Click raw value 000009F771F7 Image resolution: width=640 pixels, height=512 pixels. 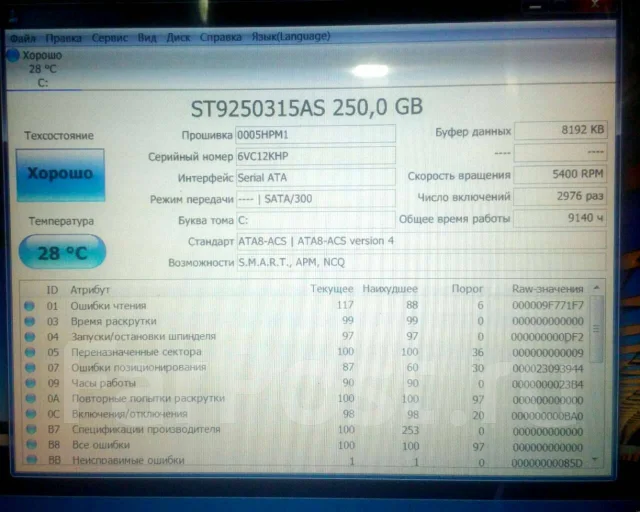click(x=548, y=305)
